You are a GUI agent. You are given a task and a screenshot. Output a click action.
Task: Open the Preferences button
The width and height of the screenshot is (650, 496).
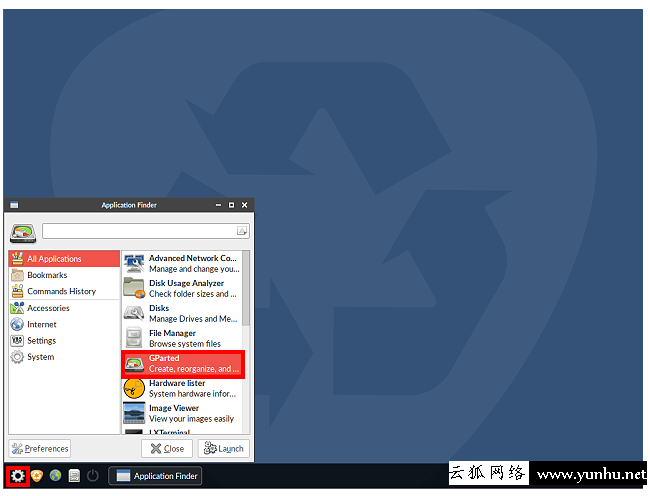pyautogui.click(x=40, y=449)
